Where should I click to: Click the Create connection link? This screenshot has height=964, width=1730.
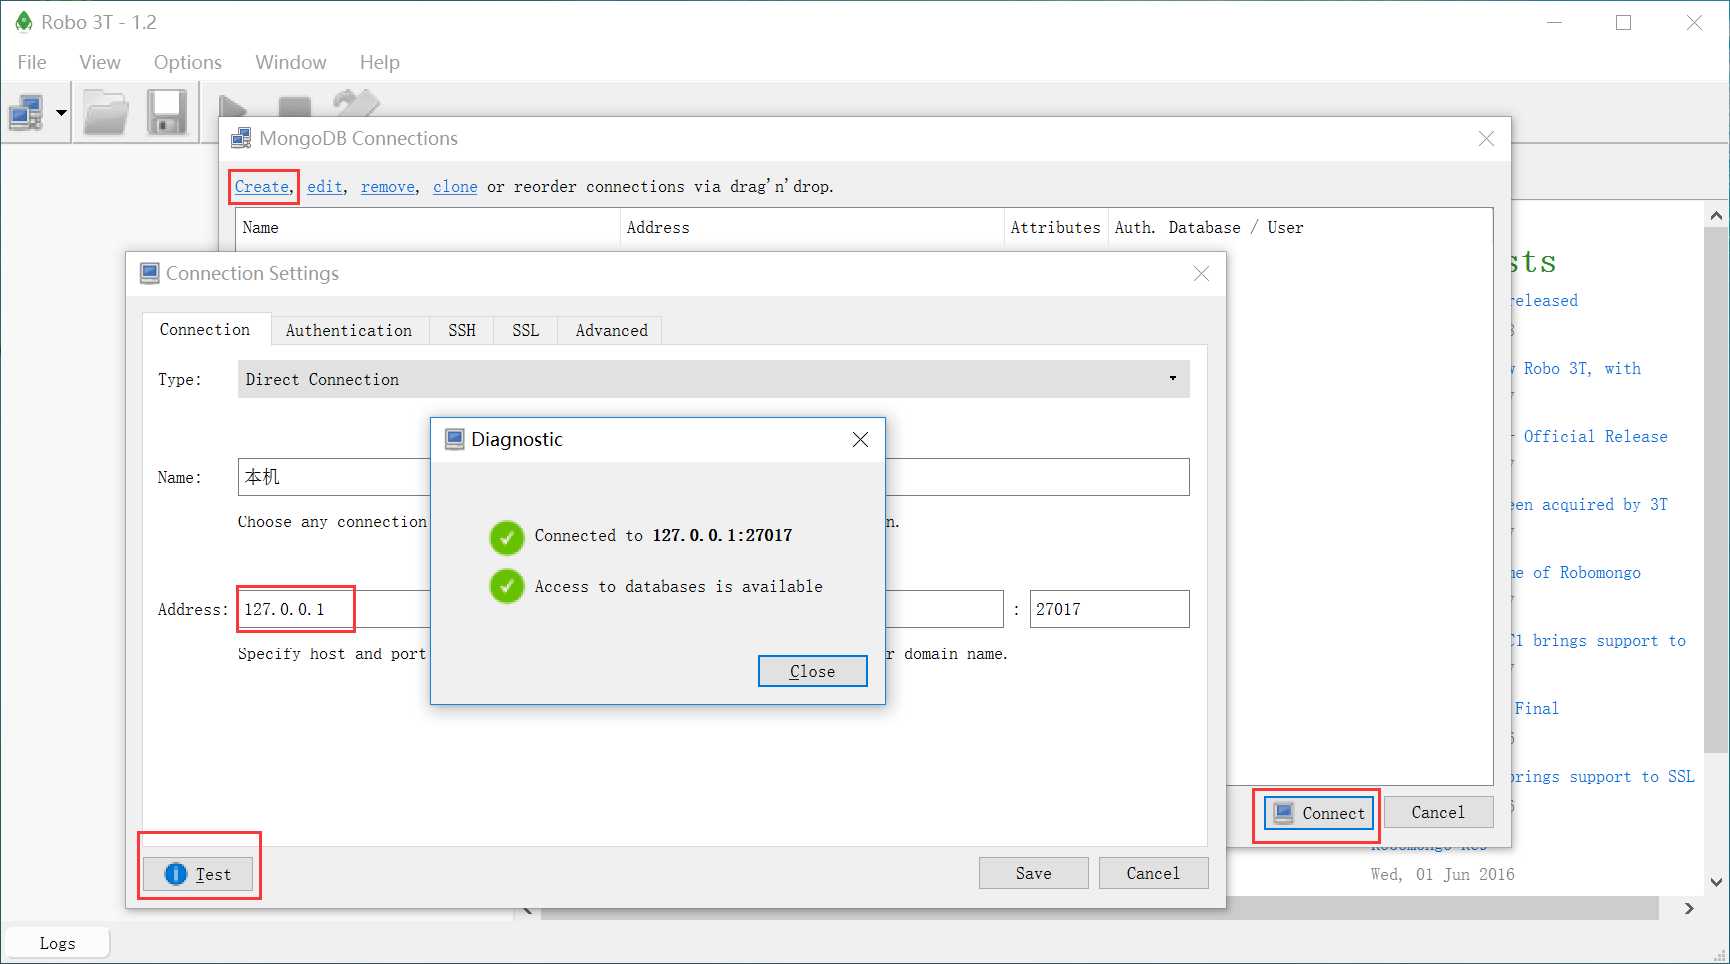point(262,187)
